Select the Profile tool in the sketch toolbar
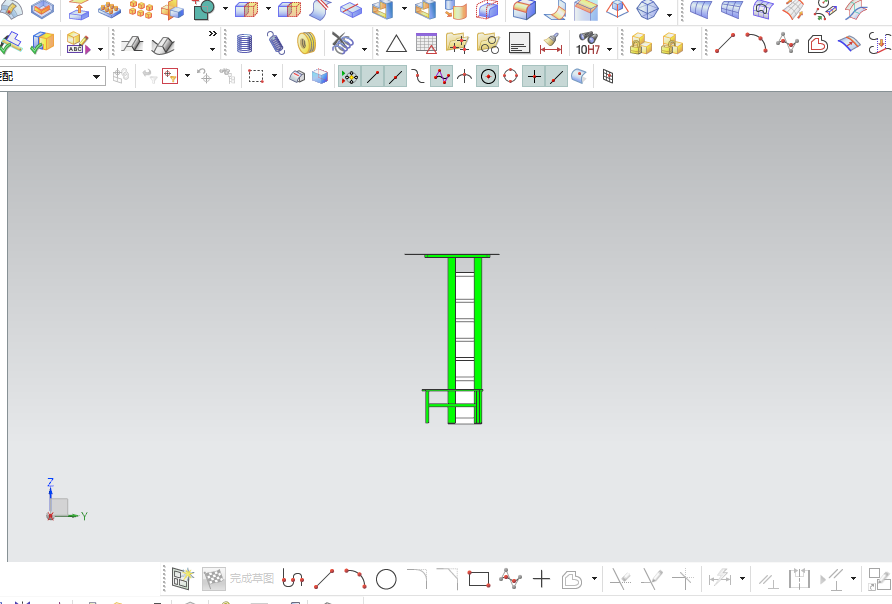 click(x=293, y=580)
